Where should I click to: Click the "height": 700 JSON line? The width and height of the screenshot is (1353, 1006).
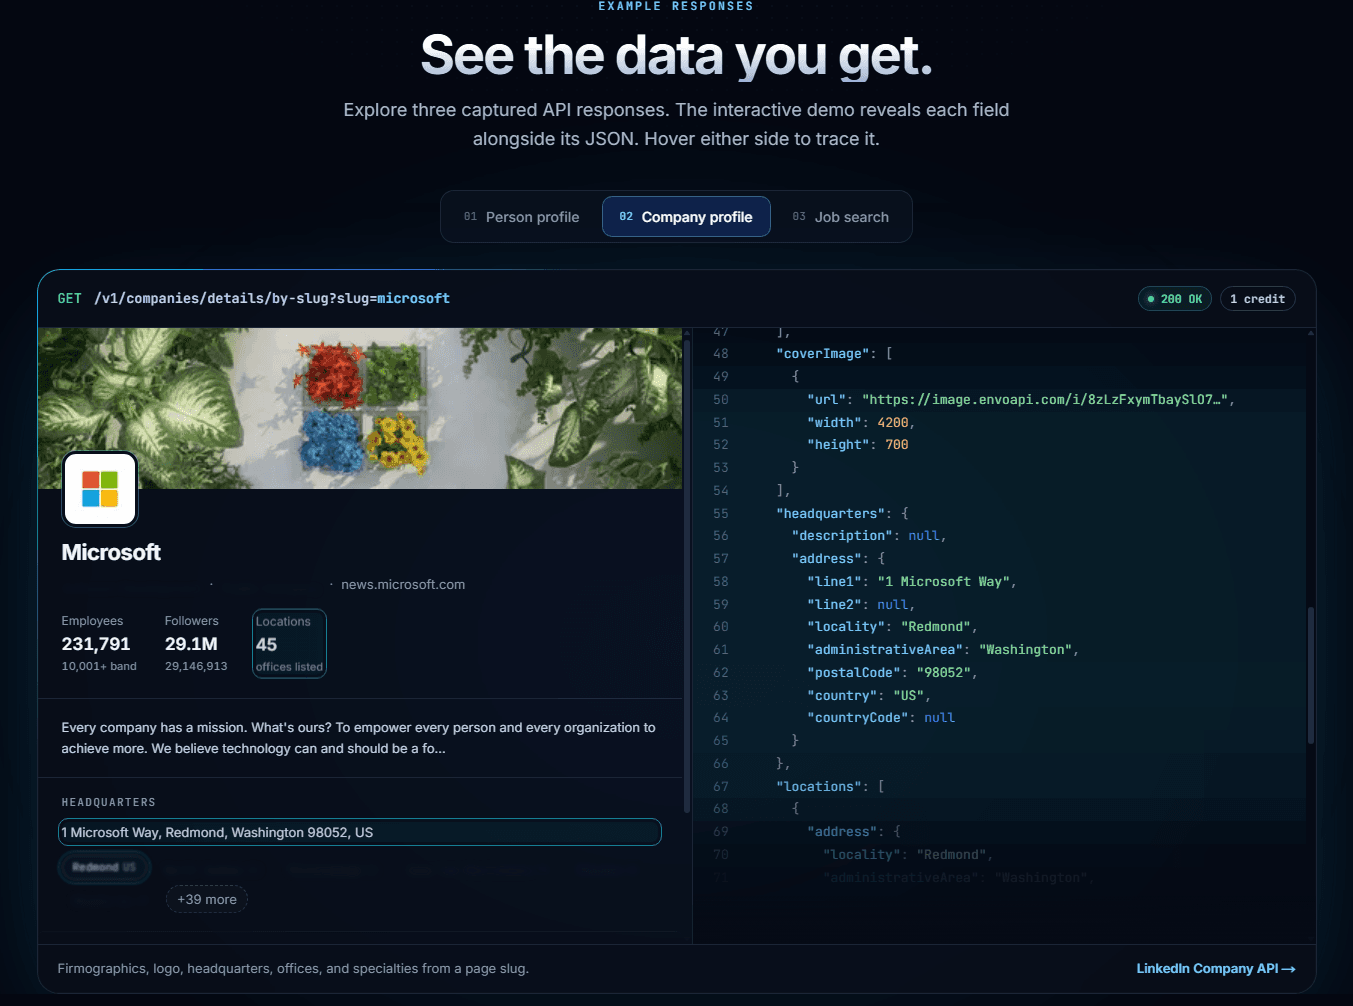tap(857, 445)
